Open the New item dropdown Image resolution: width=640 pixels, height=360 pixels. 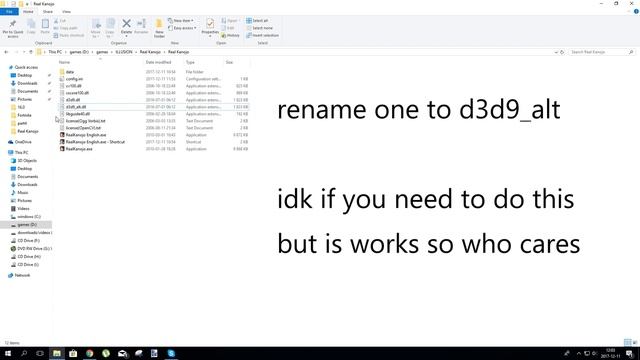pyautogui.click(x=181, y=20)
